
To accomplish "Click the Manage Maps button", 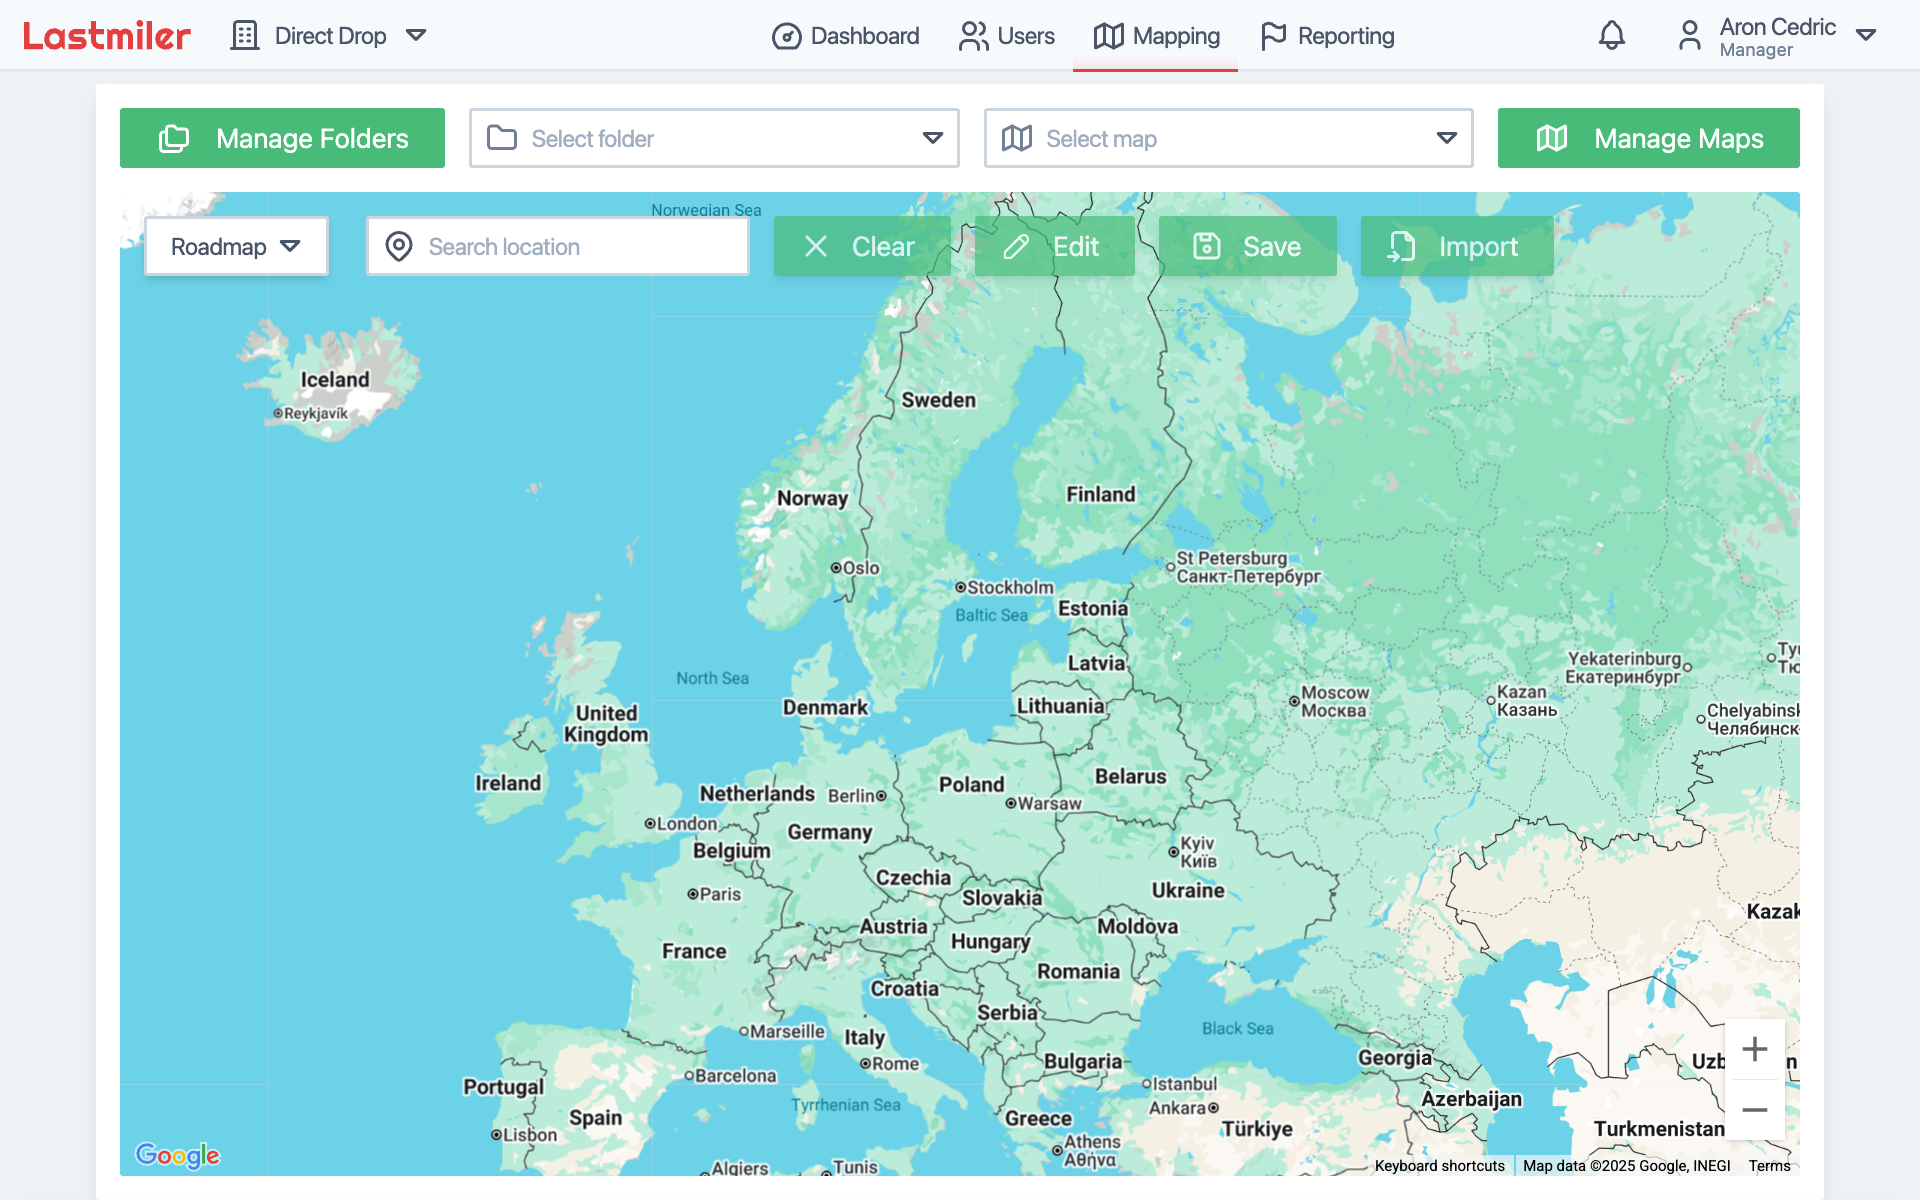I will (1648, 138).
